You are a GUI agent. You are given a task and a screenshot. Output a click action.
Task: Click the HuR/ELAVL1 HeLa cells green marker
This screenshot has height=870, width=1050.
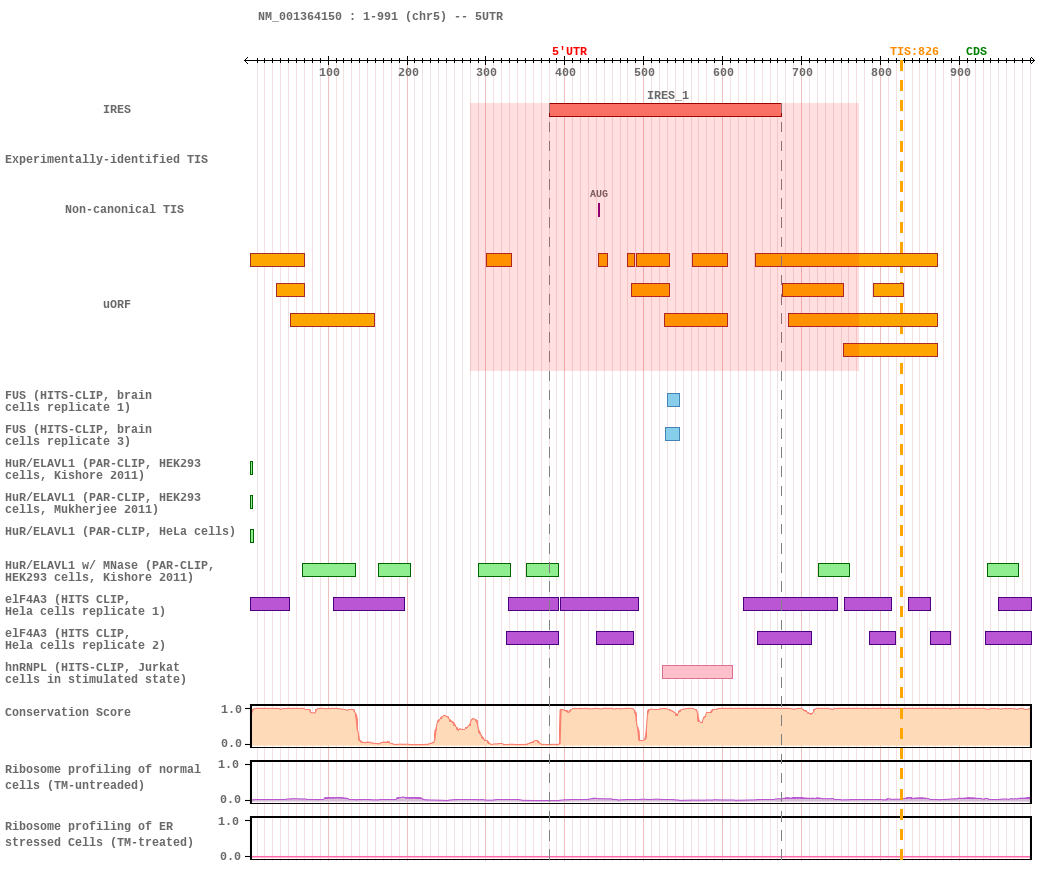pyautogui.click(x=252, y=536)
